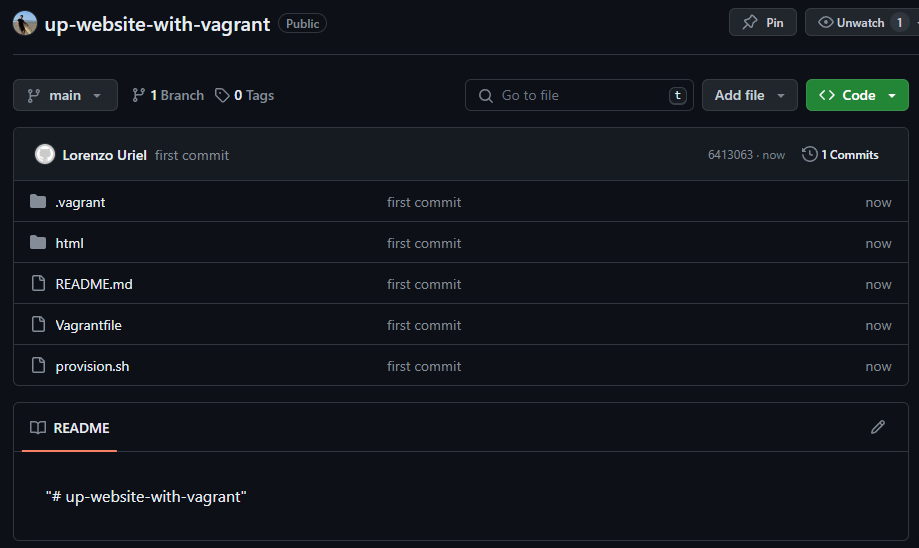Expand the green Code dropdown

857,95
